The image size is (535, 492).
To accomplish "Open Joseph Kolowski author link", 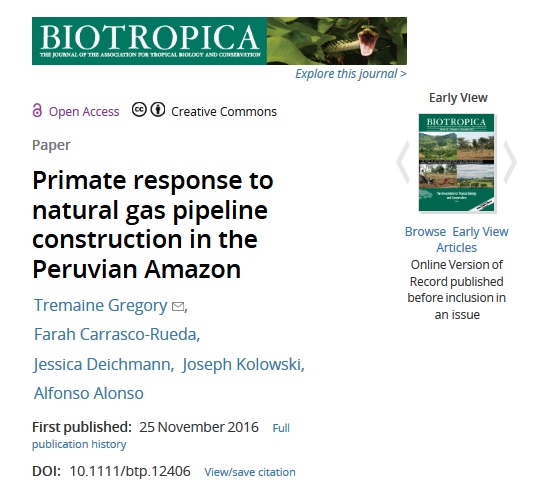I will point(243,364).
